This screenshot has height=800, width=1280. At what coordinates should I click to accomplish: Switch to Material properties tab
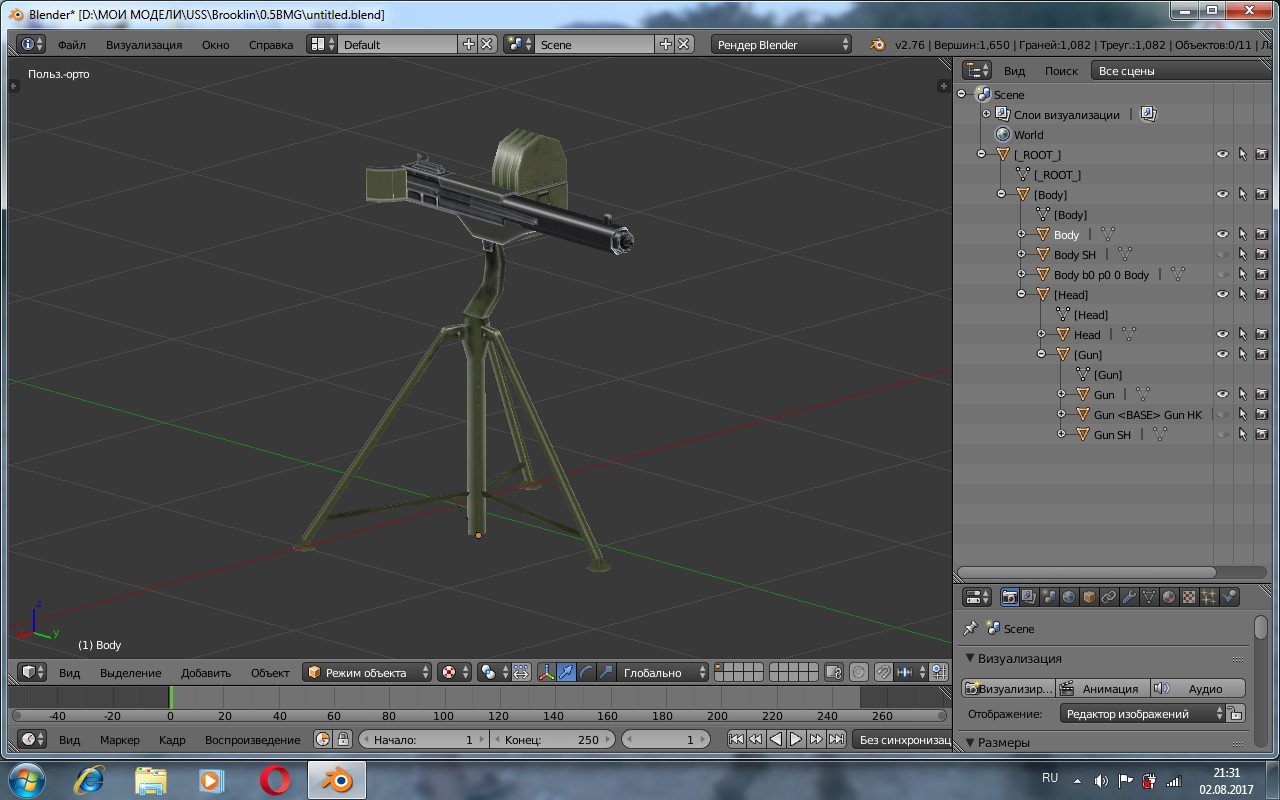tap(1169, 597)
